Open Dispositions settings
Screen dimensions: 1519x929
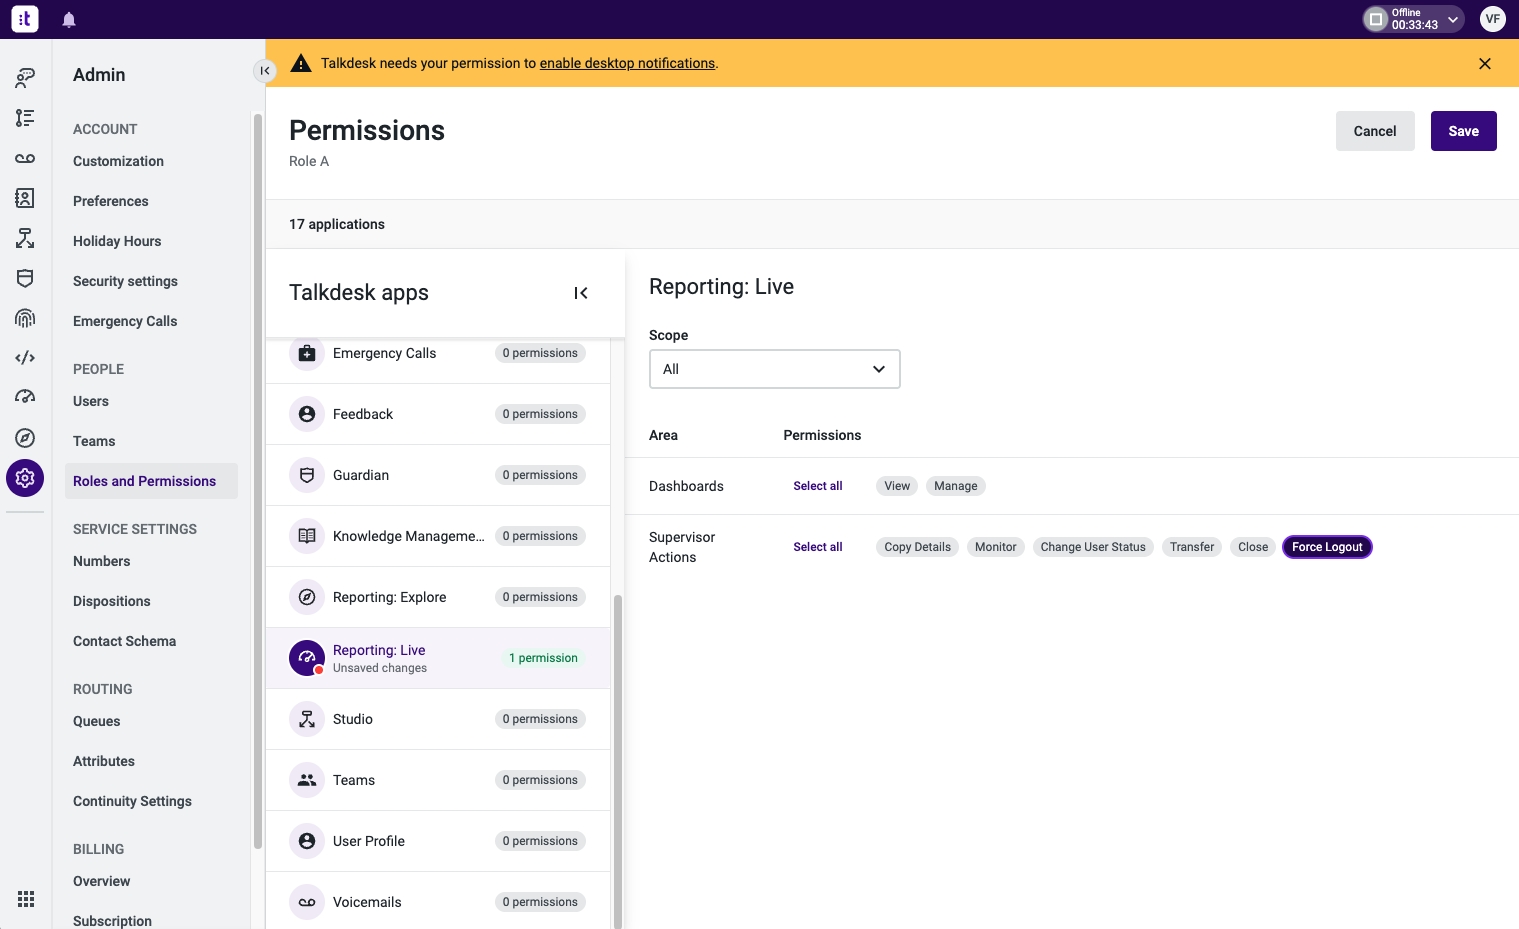(112, 601)
